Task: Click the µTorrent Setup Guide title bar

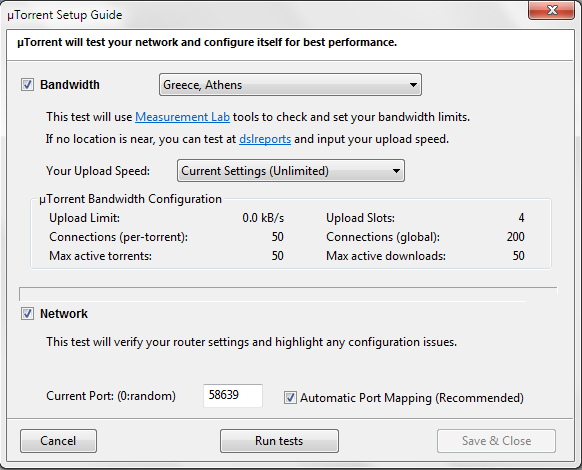Action: pyautogui.click(x=260, y=14)
